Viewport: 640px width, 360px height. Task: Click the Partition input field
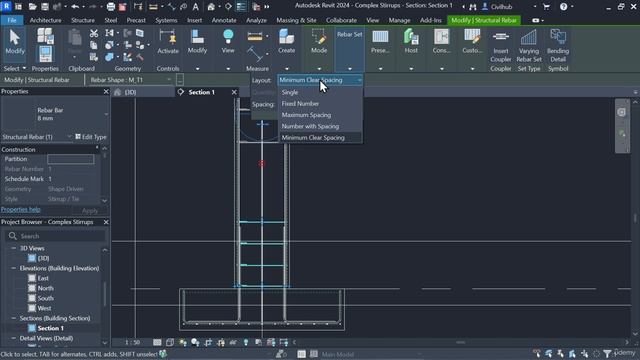click(x=71, y=159)
